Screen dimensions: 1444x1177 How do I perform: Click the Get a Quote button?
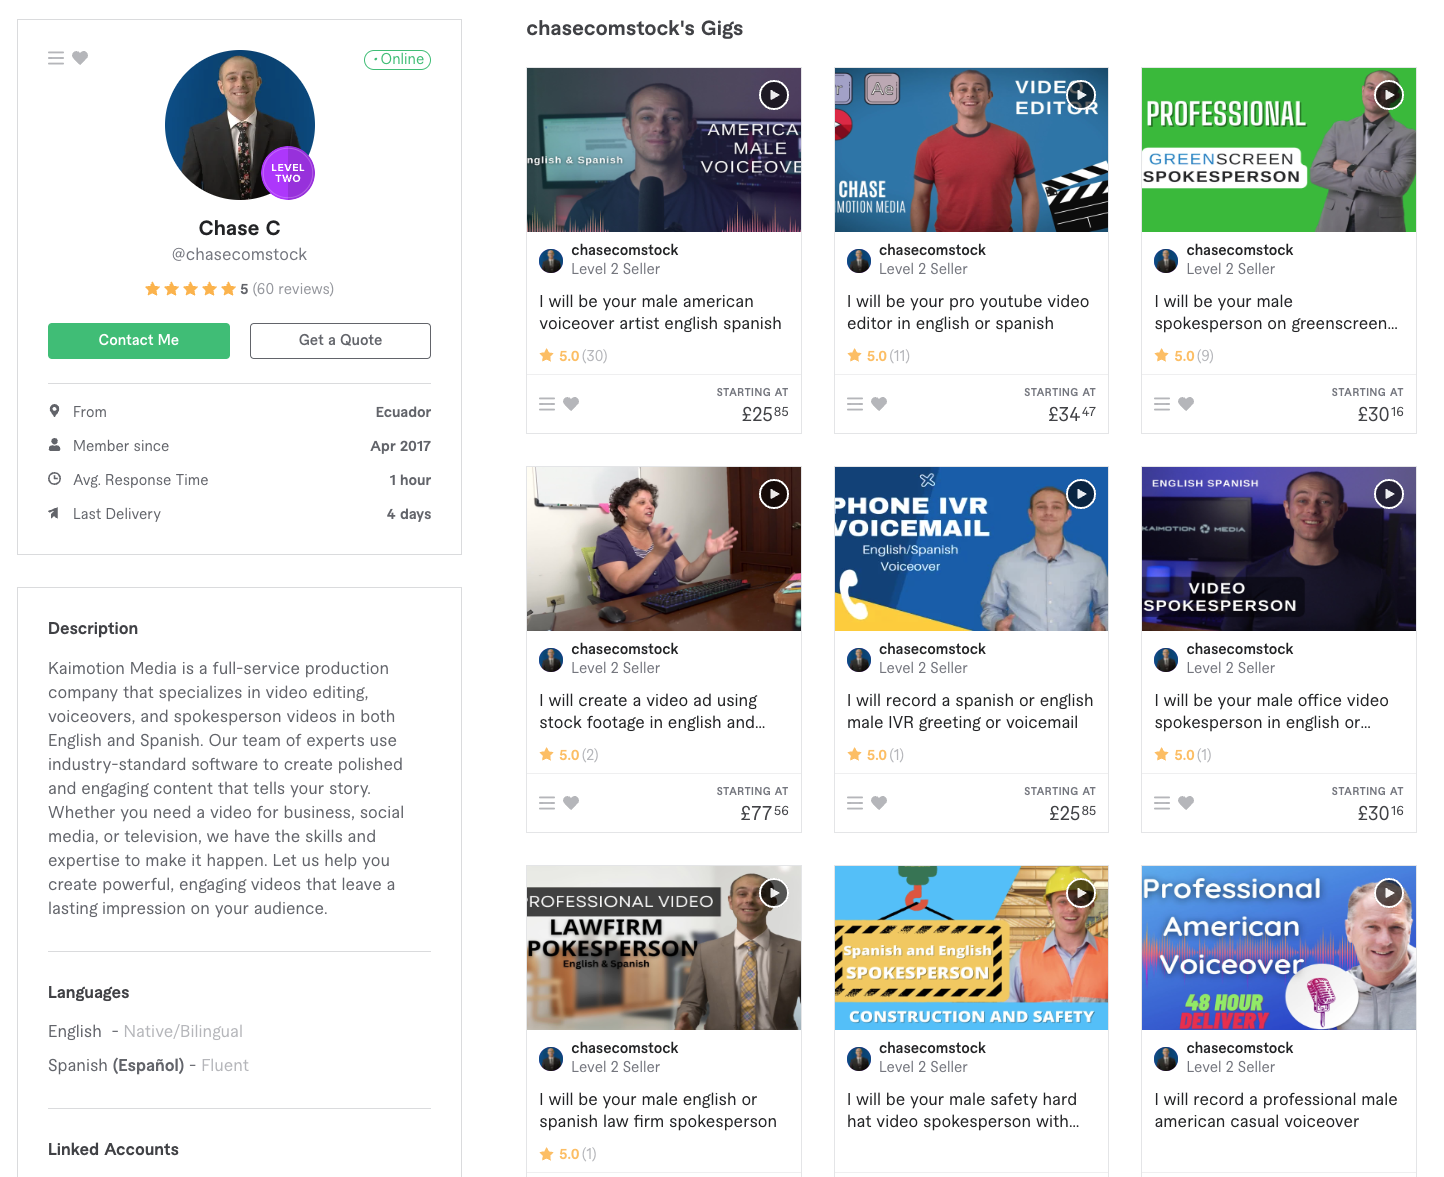point(340,340)
